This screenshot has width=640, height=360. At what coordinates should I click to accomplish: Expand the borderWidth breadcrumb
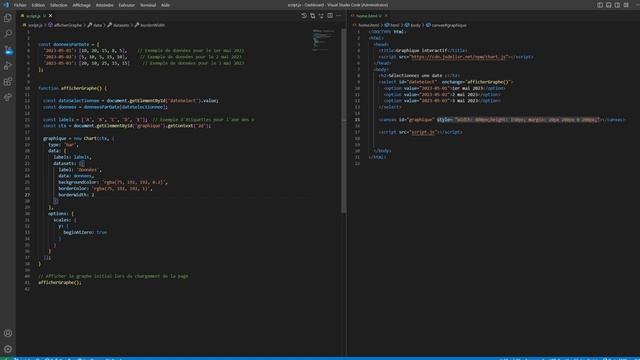coord(153,25)
